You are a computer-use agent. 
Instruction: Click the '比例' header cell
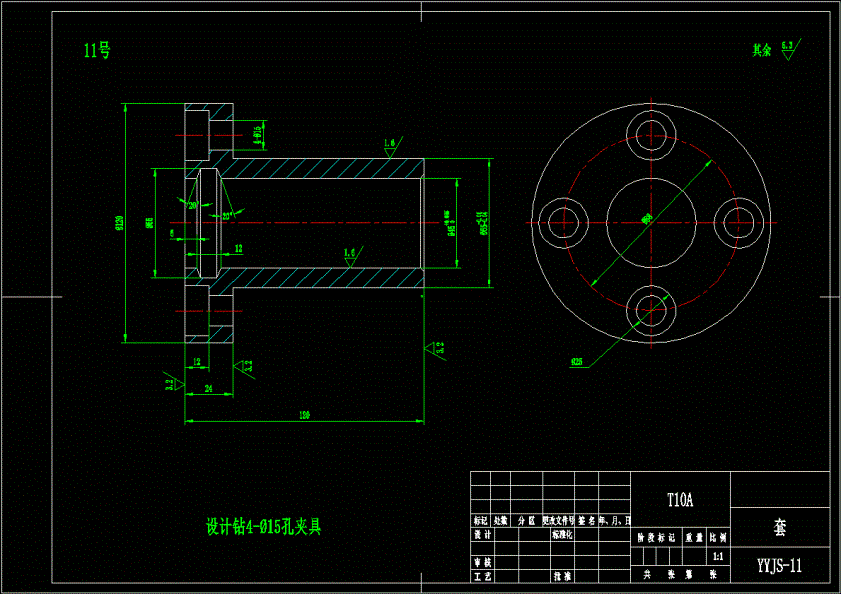718,537
